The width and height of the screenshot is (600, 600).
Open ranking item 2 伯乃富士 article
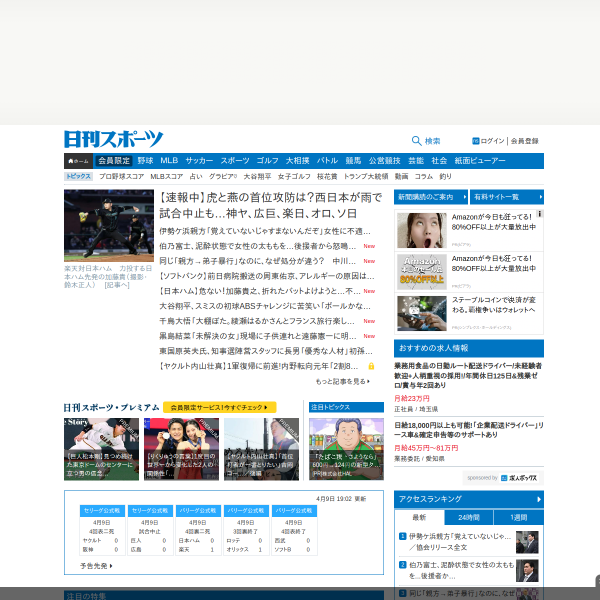point(461,570)
